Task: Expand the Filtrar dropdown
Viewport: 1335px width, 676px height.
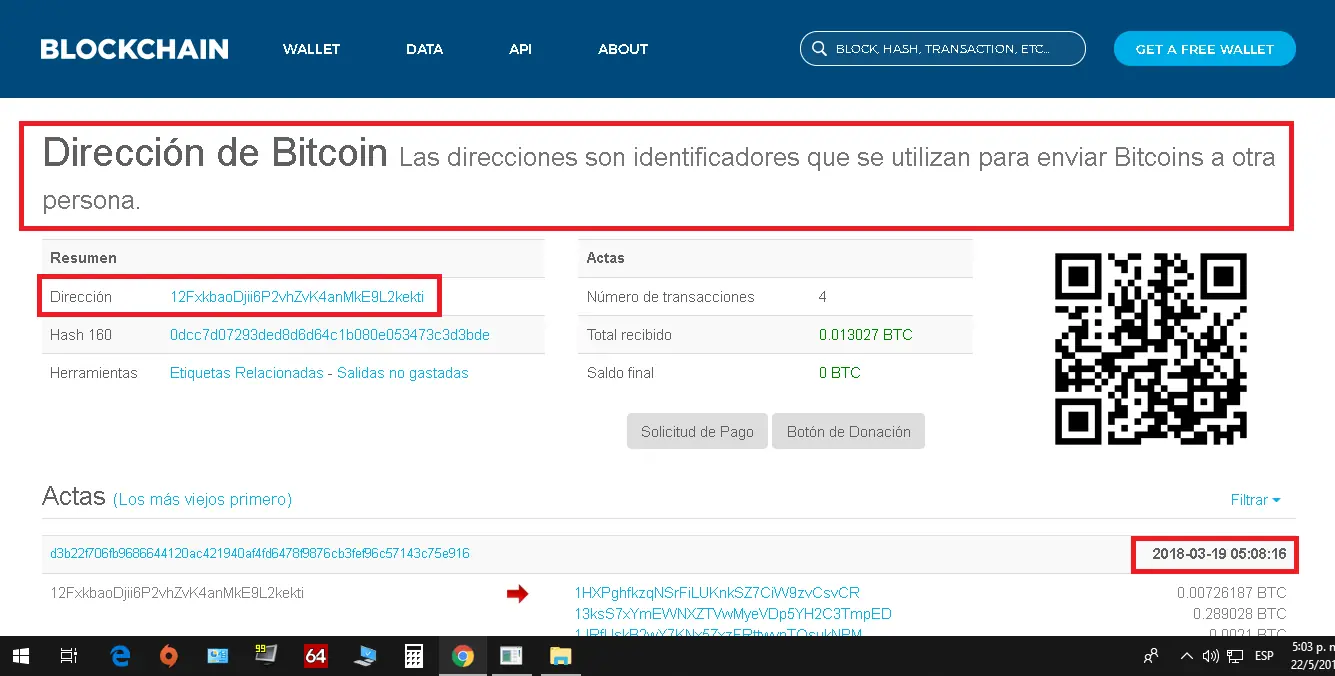Action: point(1256,500)
